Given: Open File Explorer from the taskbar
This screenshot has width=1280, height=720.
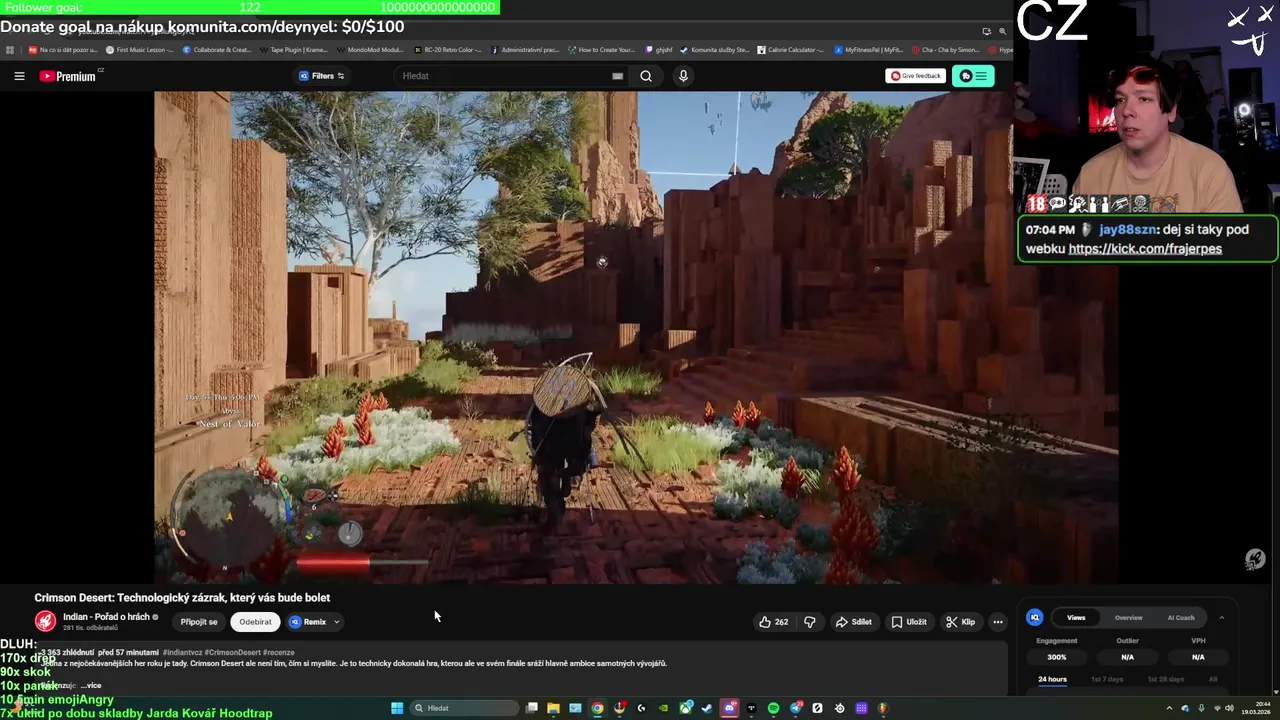Looking at the screenshot, I should (x=553, y=708).
